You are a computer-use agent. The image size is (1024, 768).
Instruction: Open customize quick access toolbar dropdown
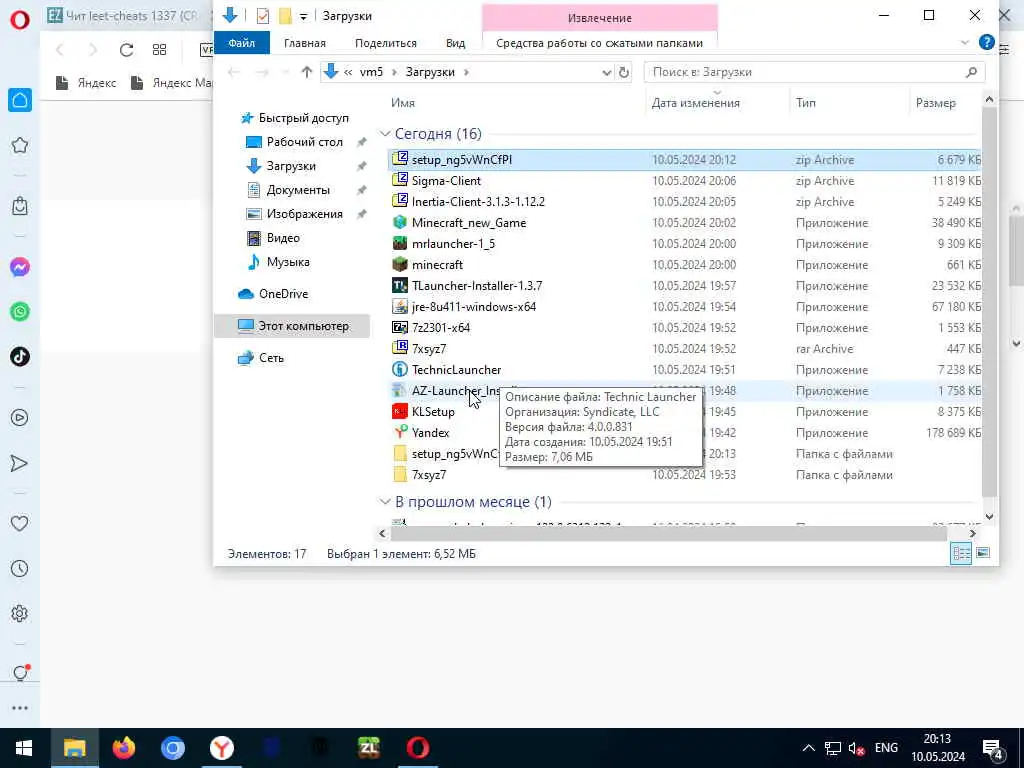tap(304, 16)
